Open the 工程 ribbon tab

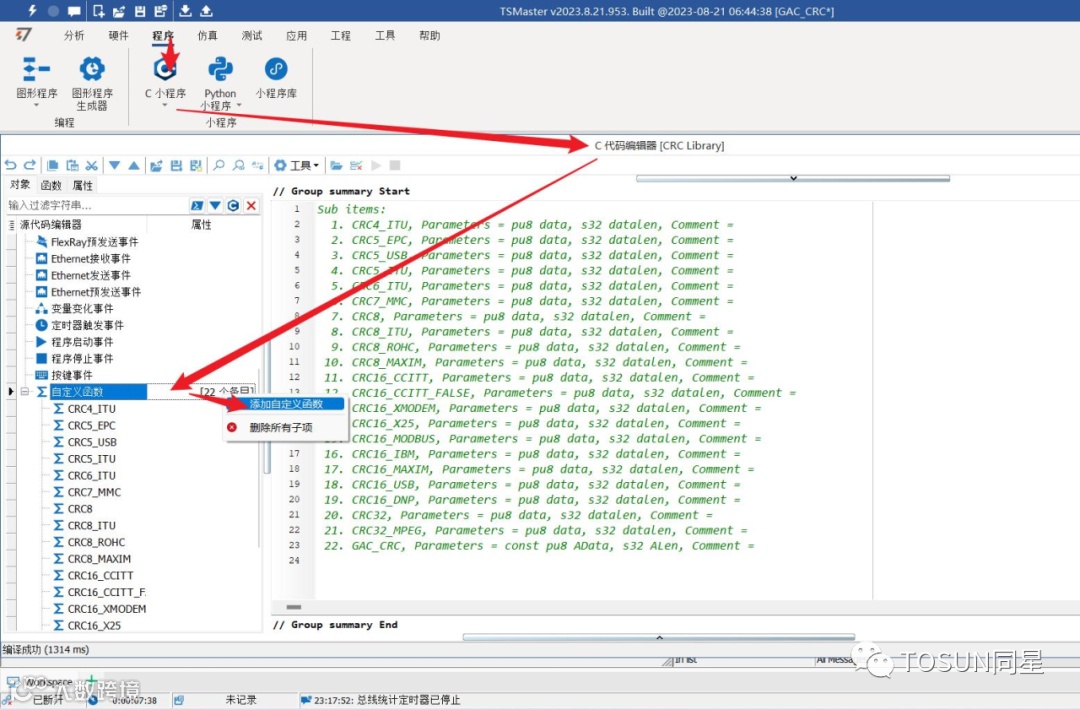coord(341,36)
